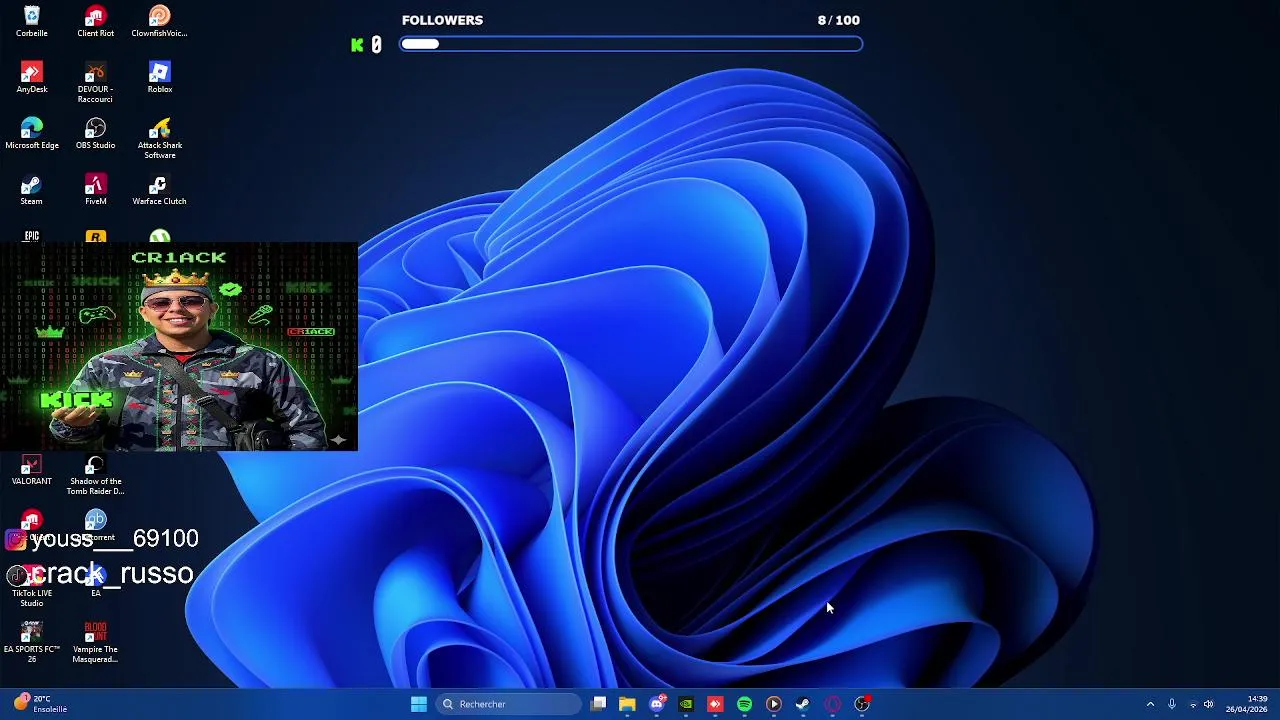Click the followers progress bar
The width and height of the screenshot is (1280, 720).
(x=631, y=44)
